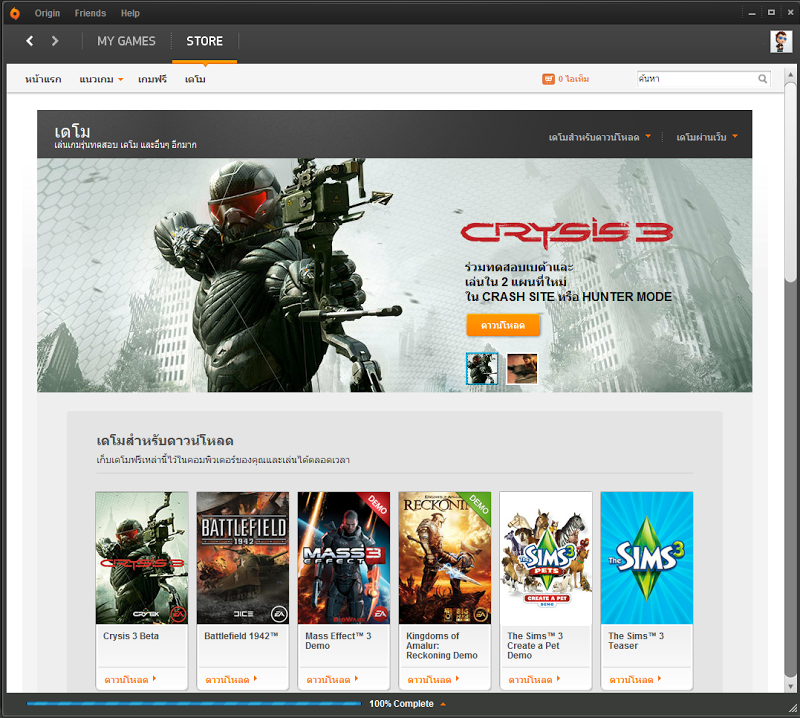This screenshot has height=718, width=800.
Task: Download Sims 3 Create a Pet Demo
Action: tap(534, 680)
